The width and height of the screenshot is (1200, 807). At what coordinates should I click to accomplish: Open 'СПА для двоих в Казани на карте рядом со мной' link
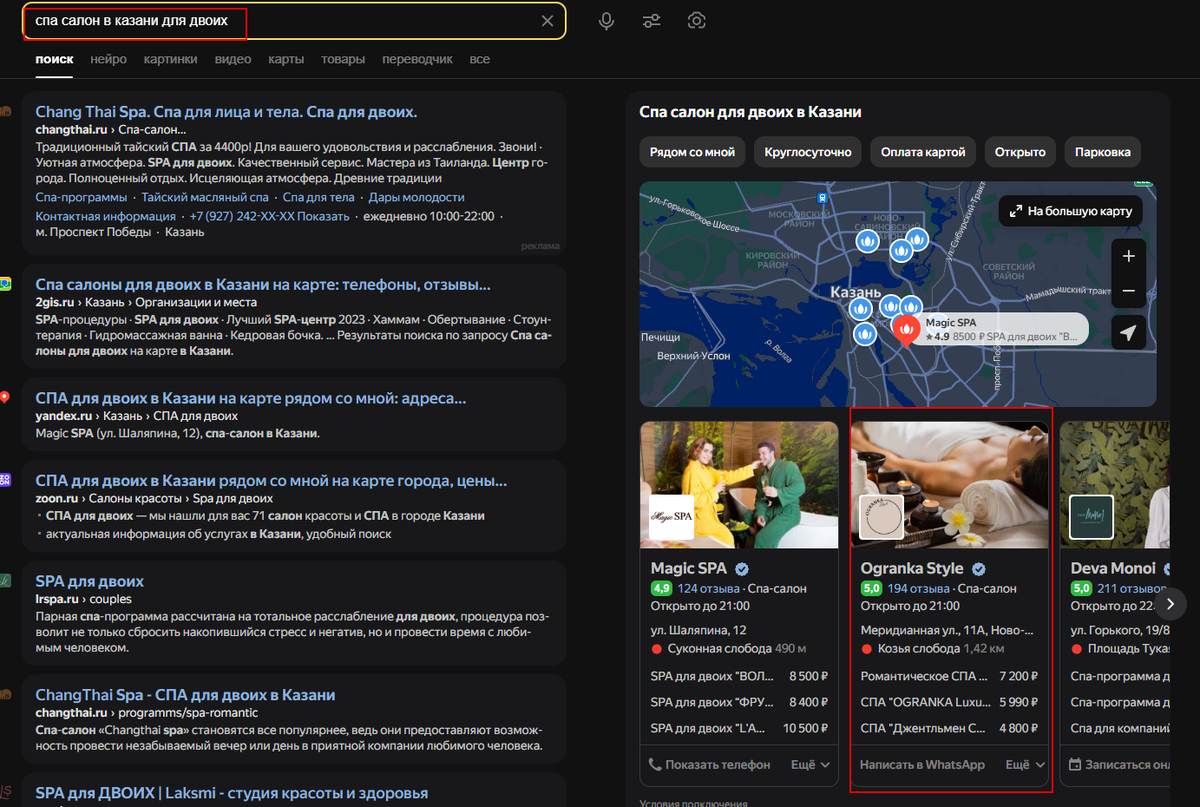pyautogui.click(x=251, y=398)
